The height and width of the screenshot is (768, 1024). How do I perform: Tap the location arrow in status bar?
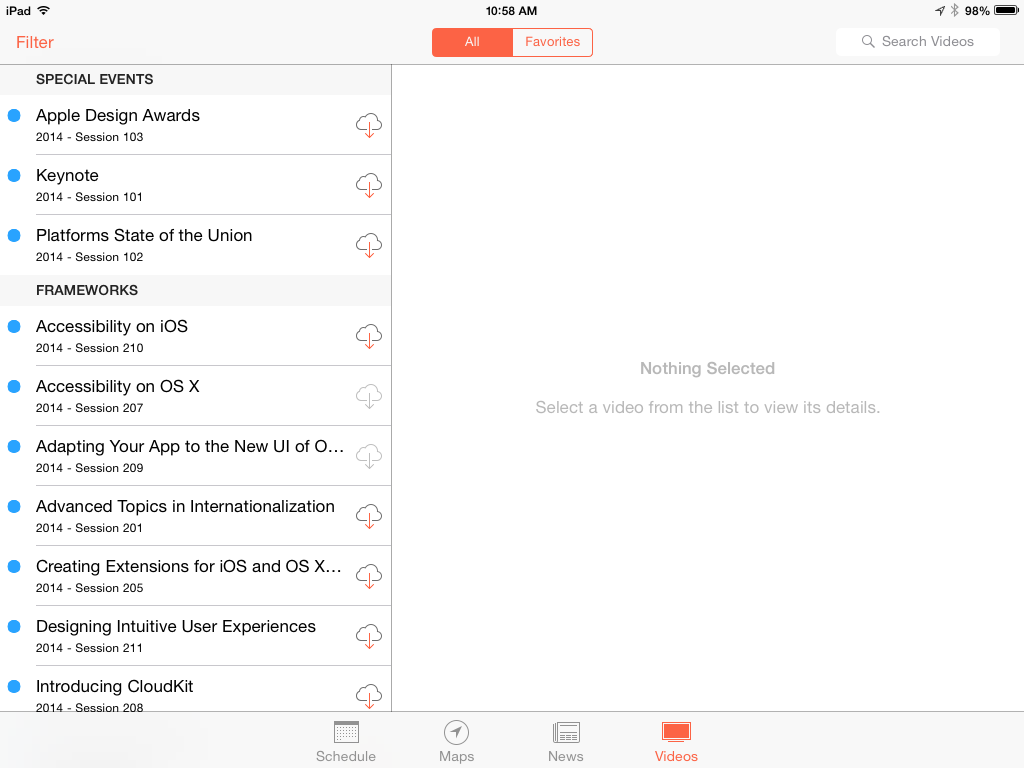(x=940, y=10)
